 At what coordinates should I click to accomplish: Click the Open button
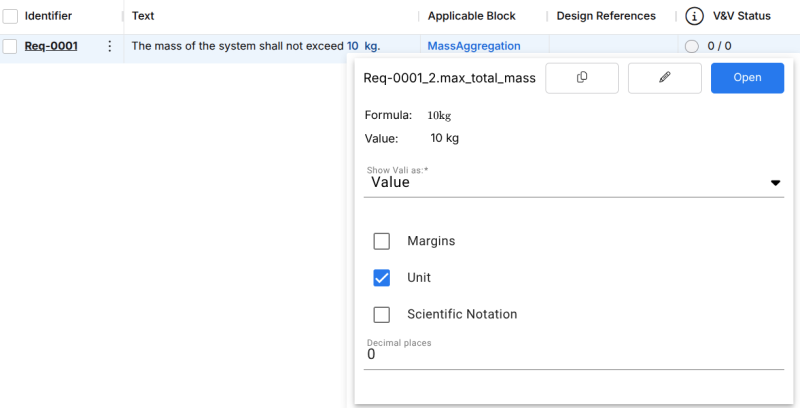click(x=747, y=78)
